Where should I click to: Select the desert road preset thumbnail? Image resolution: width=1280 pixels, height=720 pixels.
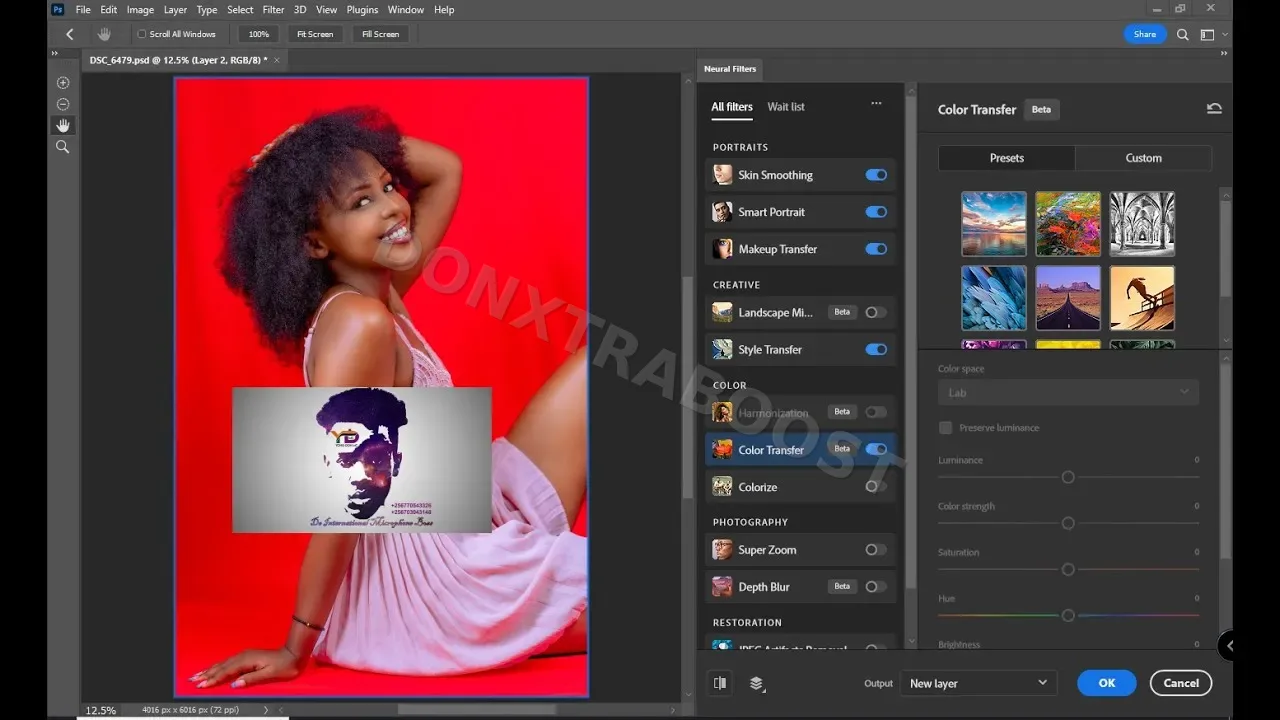pyautogui.click(x=1068, y=298)
